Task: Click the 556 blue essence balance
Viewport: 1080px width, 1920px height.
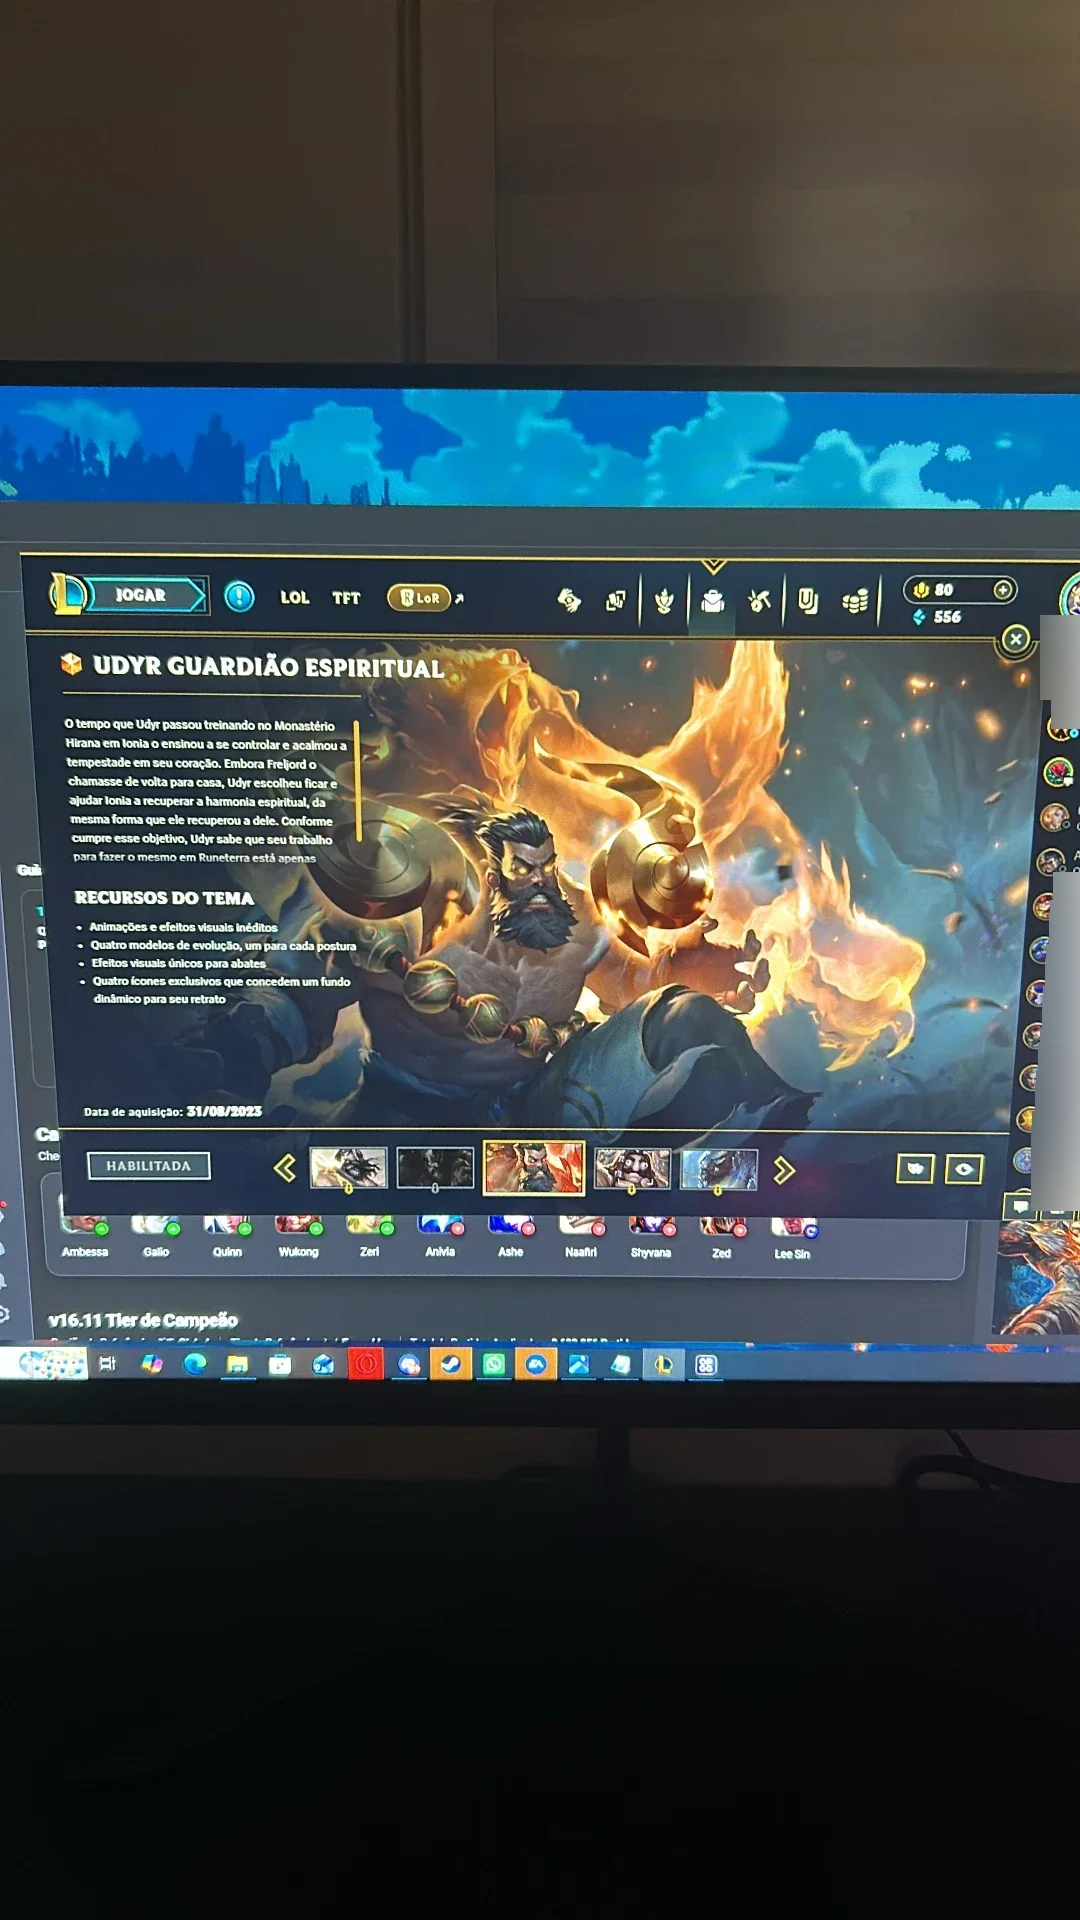Action: click(x=937, y=617)
